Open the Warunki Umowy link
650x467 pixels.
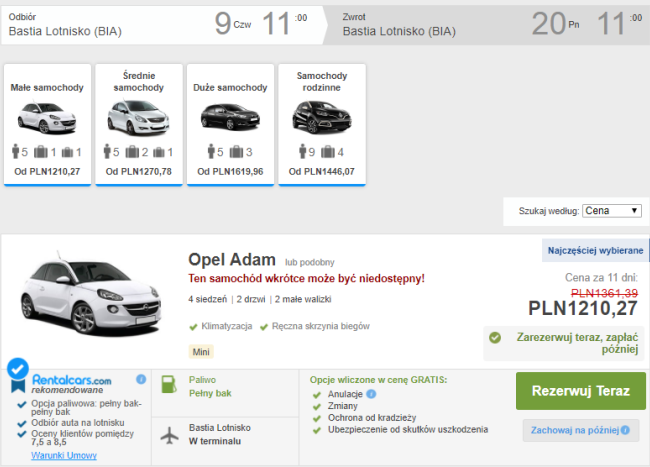[64, 455]
